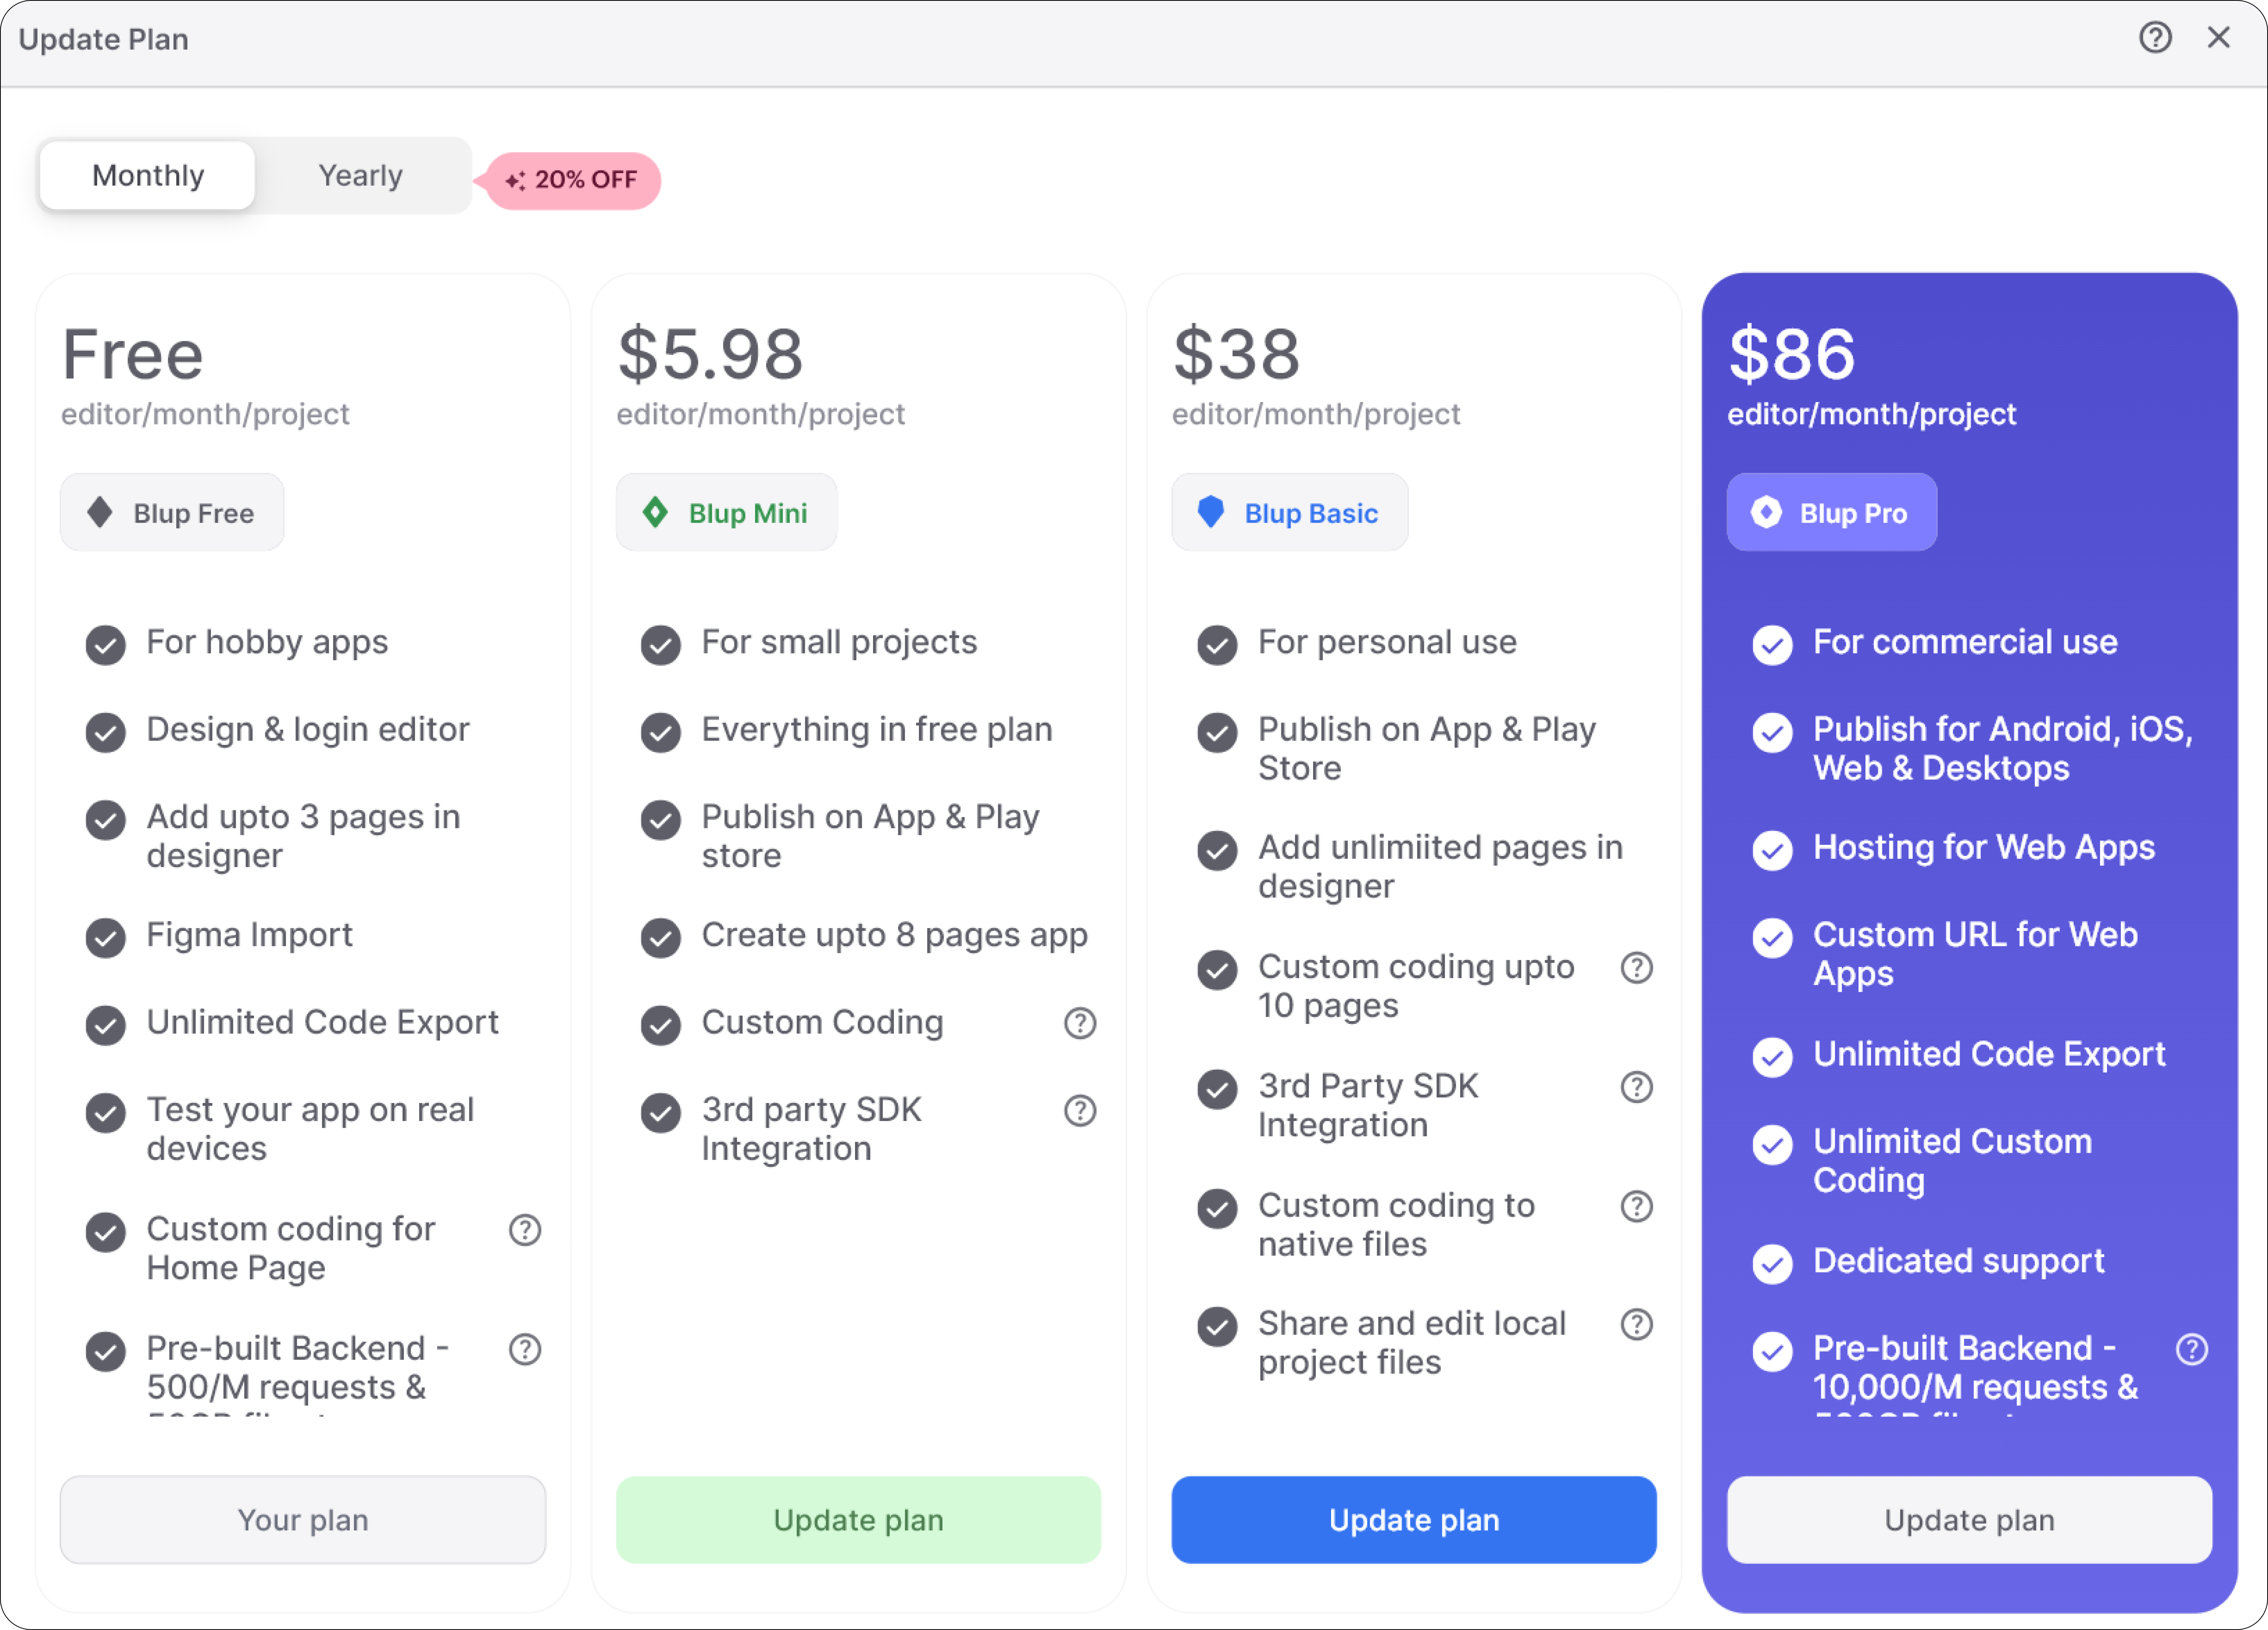The image size is (2268, 1630).
Task: Click green Update plan for Blup Mini
Action: (x=858, y=1519)
